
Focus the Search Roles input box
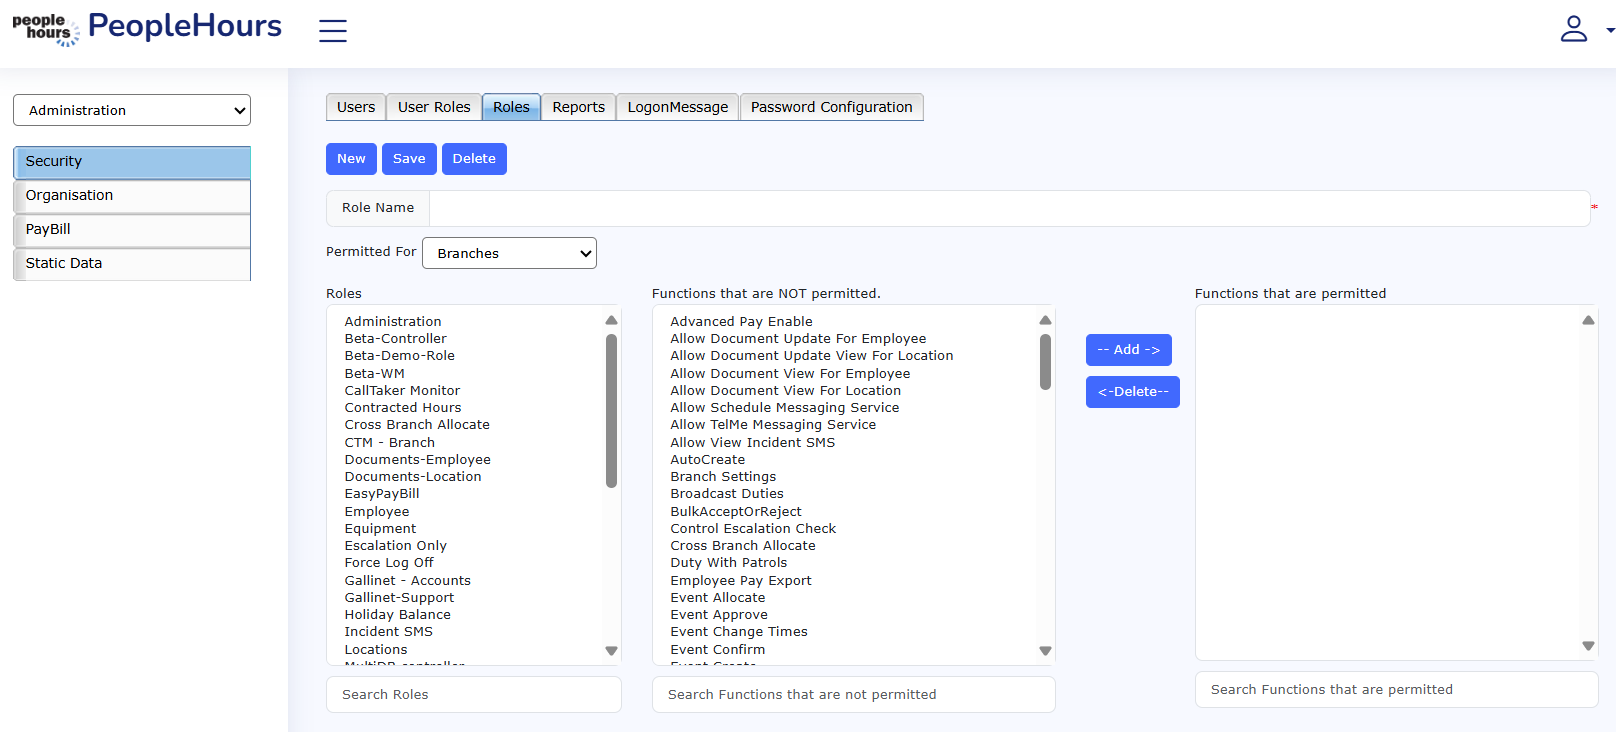(x=473, y=694)
